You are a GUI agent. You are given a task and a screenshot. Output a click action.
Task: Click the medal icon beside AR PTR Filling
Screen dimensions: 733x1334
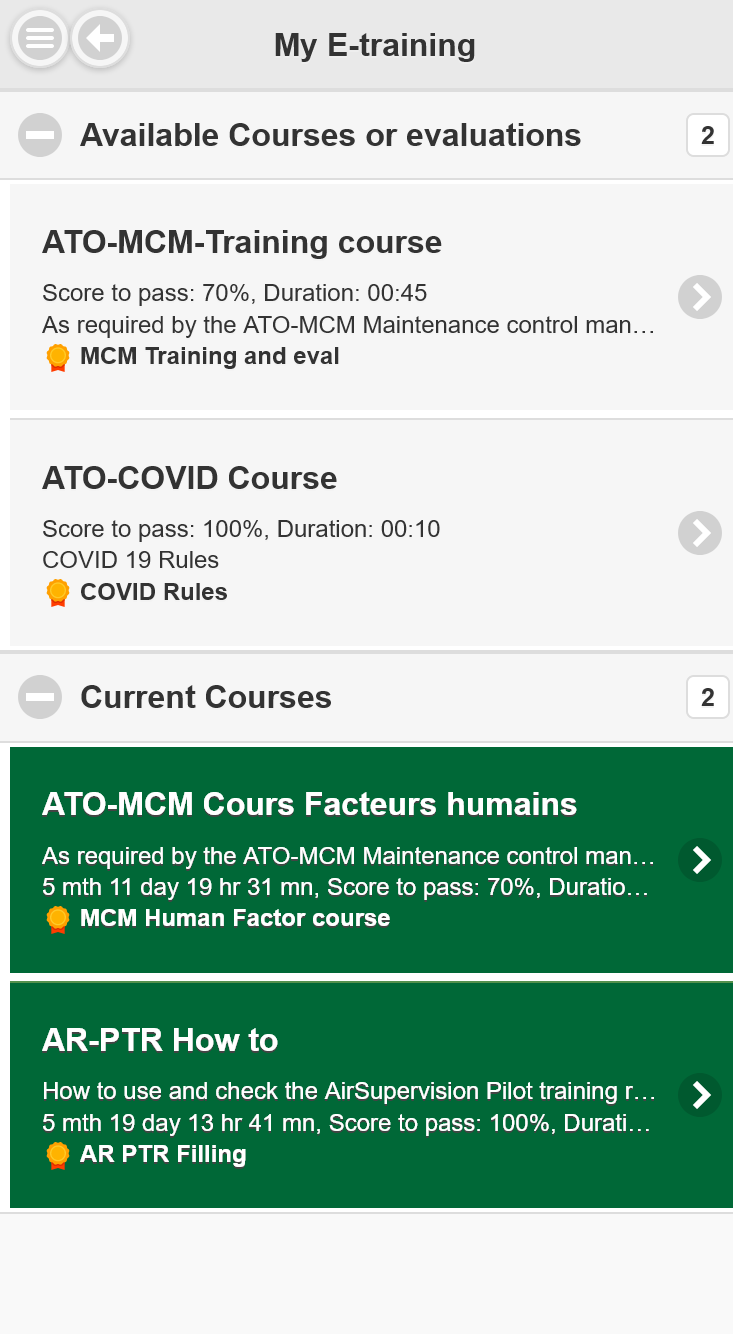(59, 1155)
